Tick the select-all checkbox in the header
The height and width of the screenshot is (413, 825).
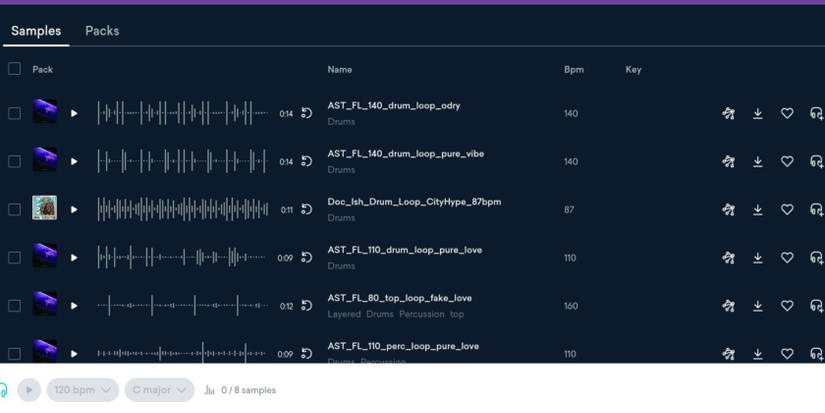[14, 69]
